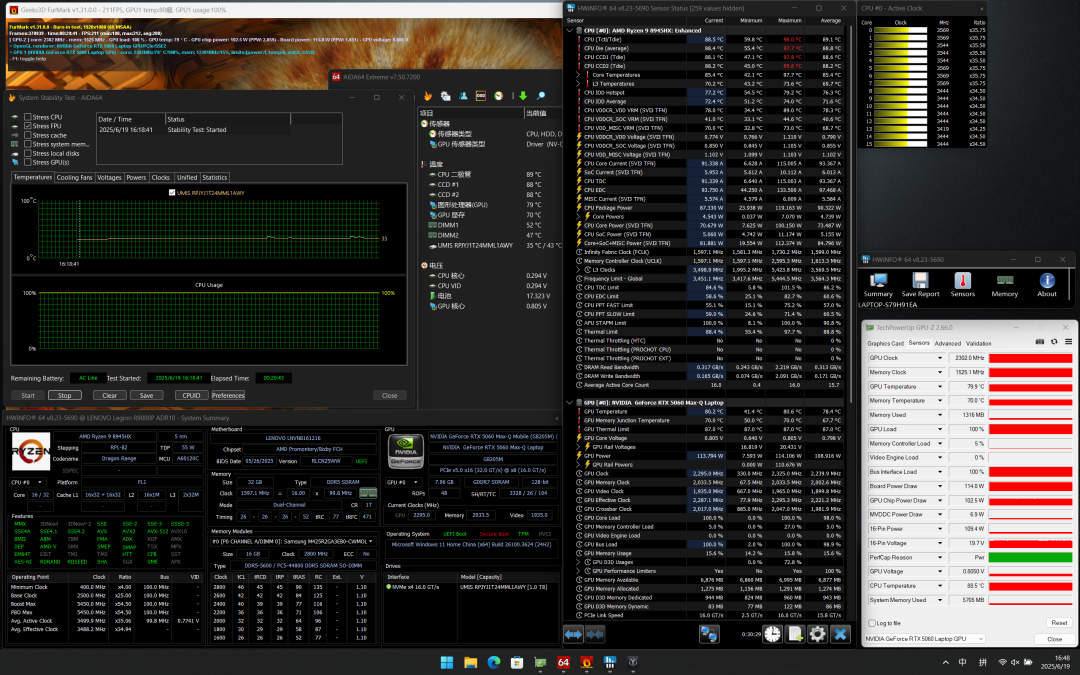Uncheck the Stress FPU checkbox
This screenshot has height=675, width=1080.
coord(28,126)
